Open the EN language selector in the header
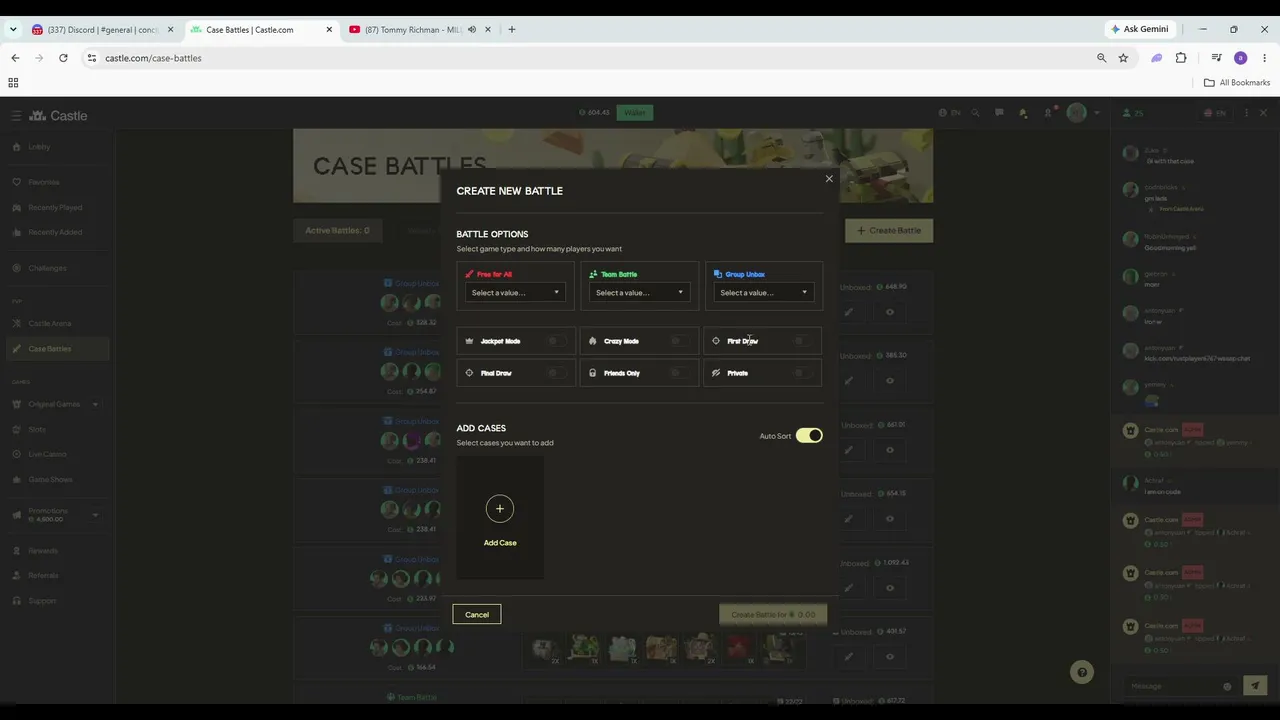The height and width of the screenshot is (720, 1280). 951,113
